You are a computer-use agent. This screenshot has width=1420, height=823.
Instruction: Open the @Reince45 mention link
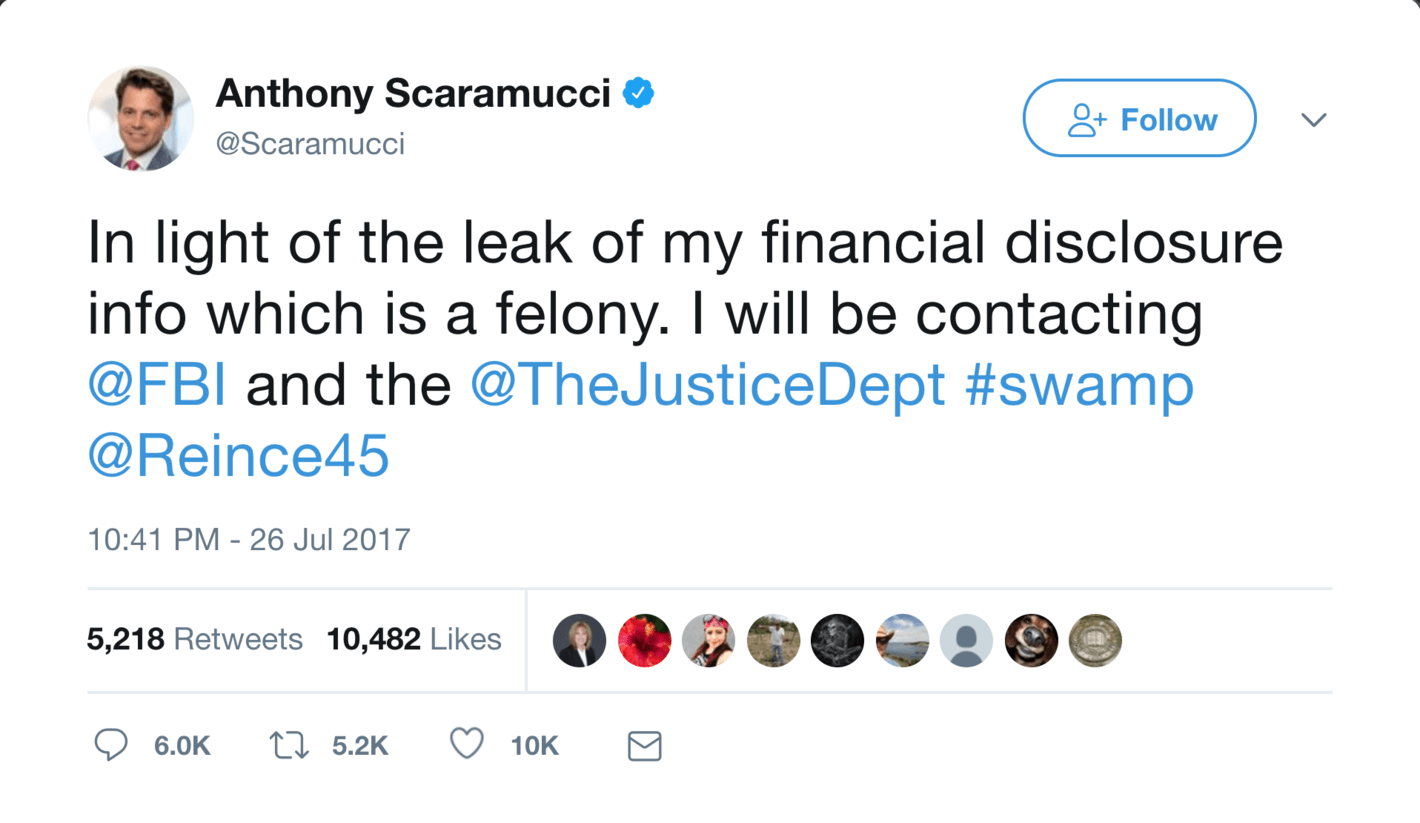[238, 456]
